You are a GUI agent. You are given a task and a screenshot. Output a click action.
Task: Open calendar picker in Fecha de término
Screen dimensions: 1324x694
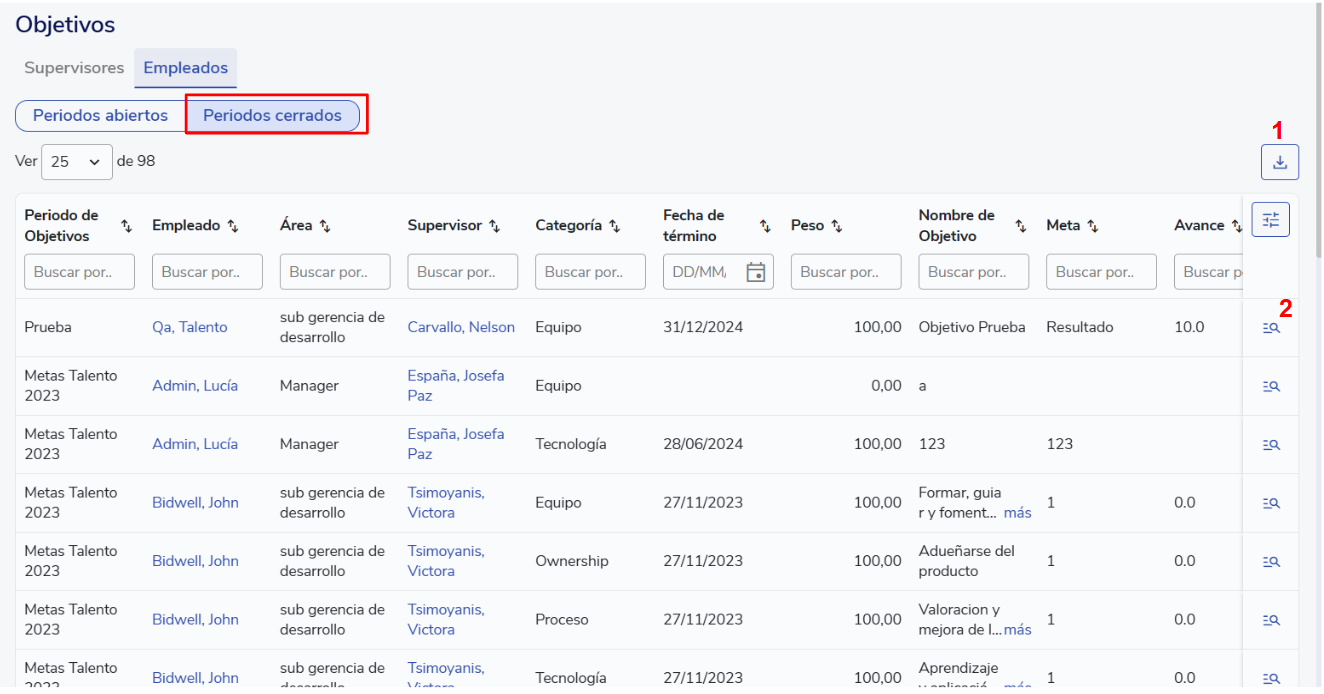tap(755, 272)
